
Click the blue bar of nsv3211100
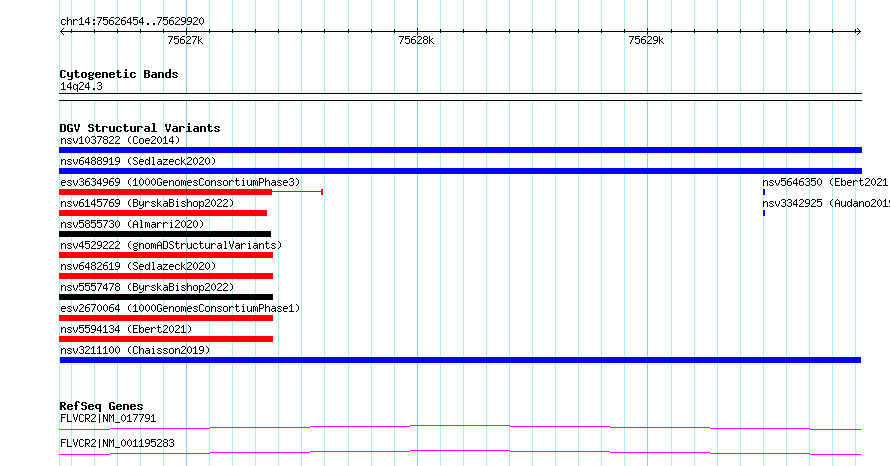pos(460,360)
